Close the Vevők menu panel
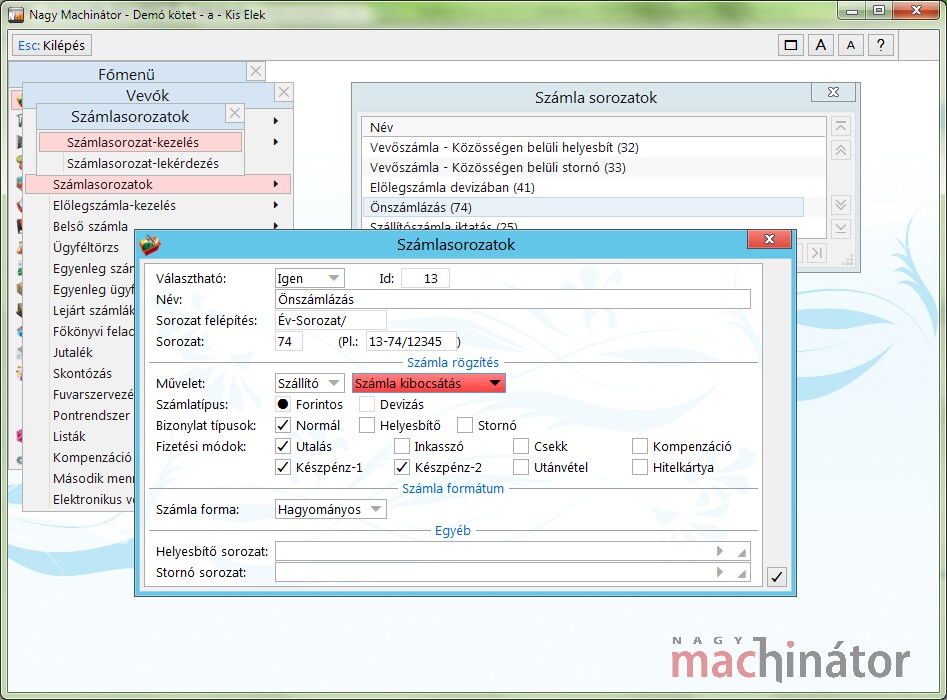The image size is (947, 700). pos(284,92)
